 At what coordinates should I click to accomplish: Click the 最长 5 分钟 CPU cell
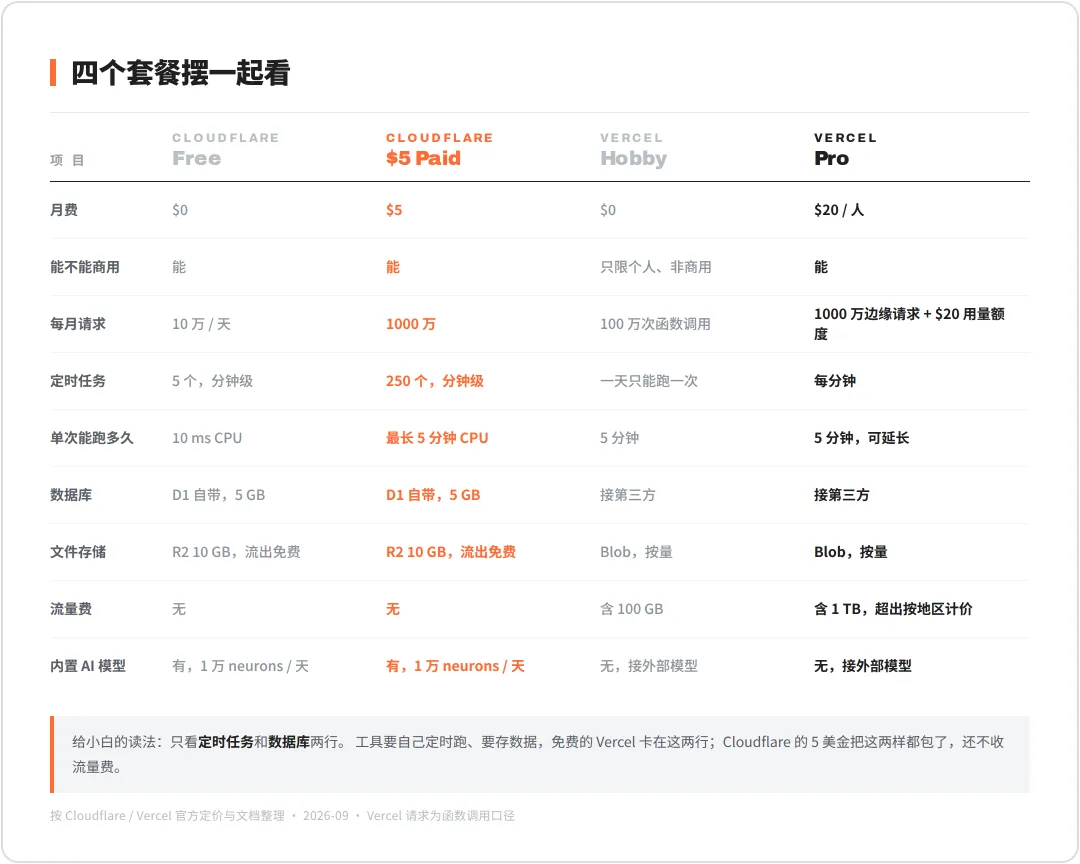click(x=437, y=438)
